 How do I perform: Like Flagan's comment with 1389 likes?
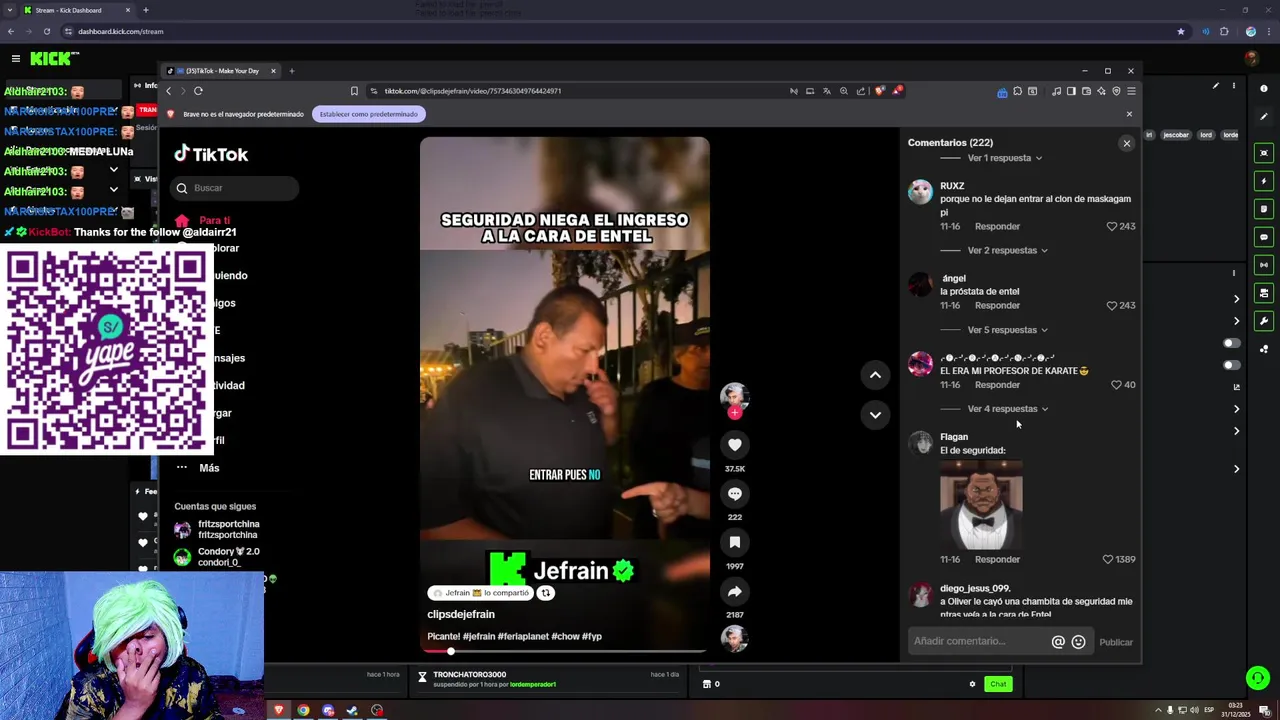coord(1107,559)
